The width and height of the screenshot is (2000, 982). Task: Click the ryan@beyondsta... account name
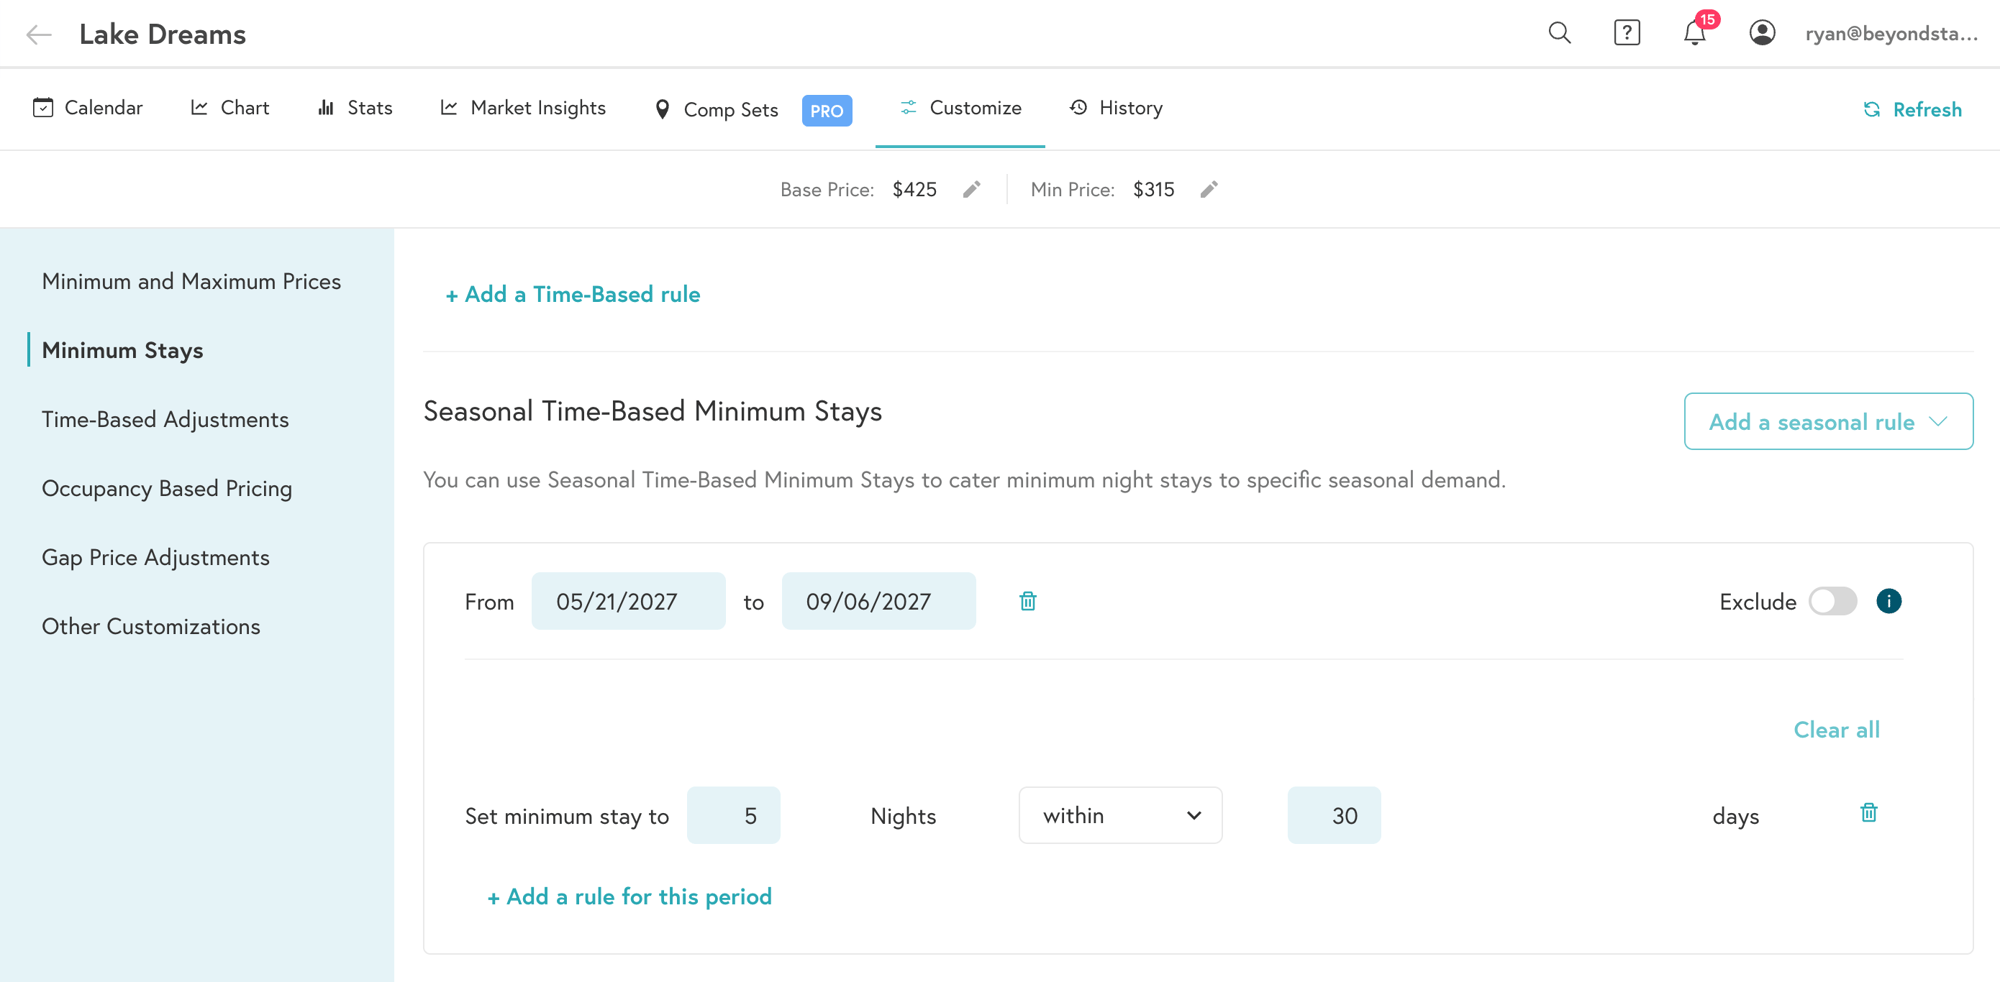(x=1891, y=33)
